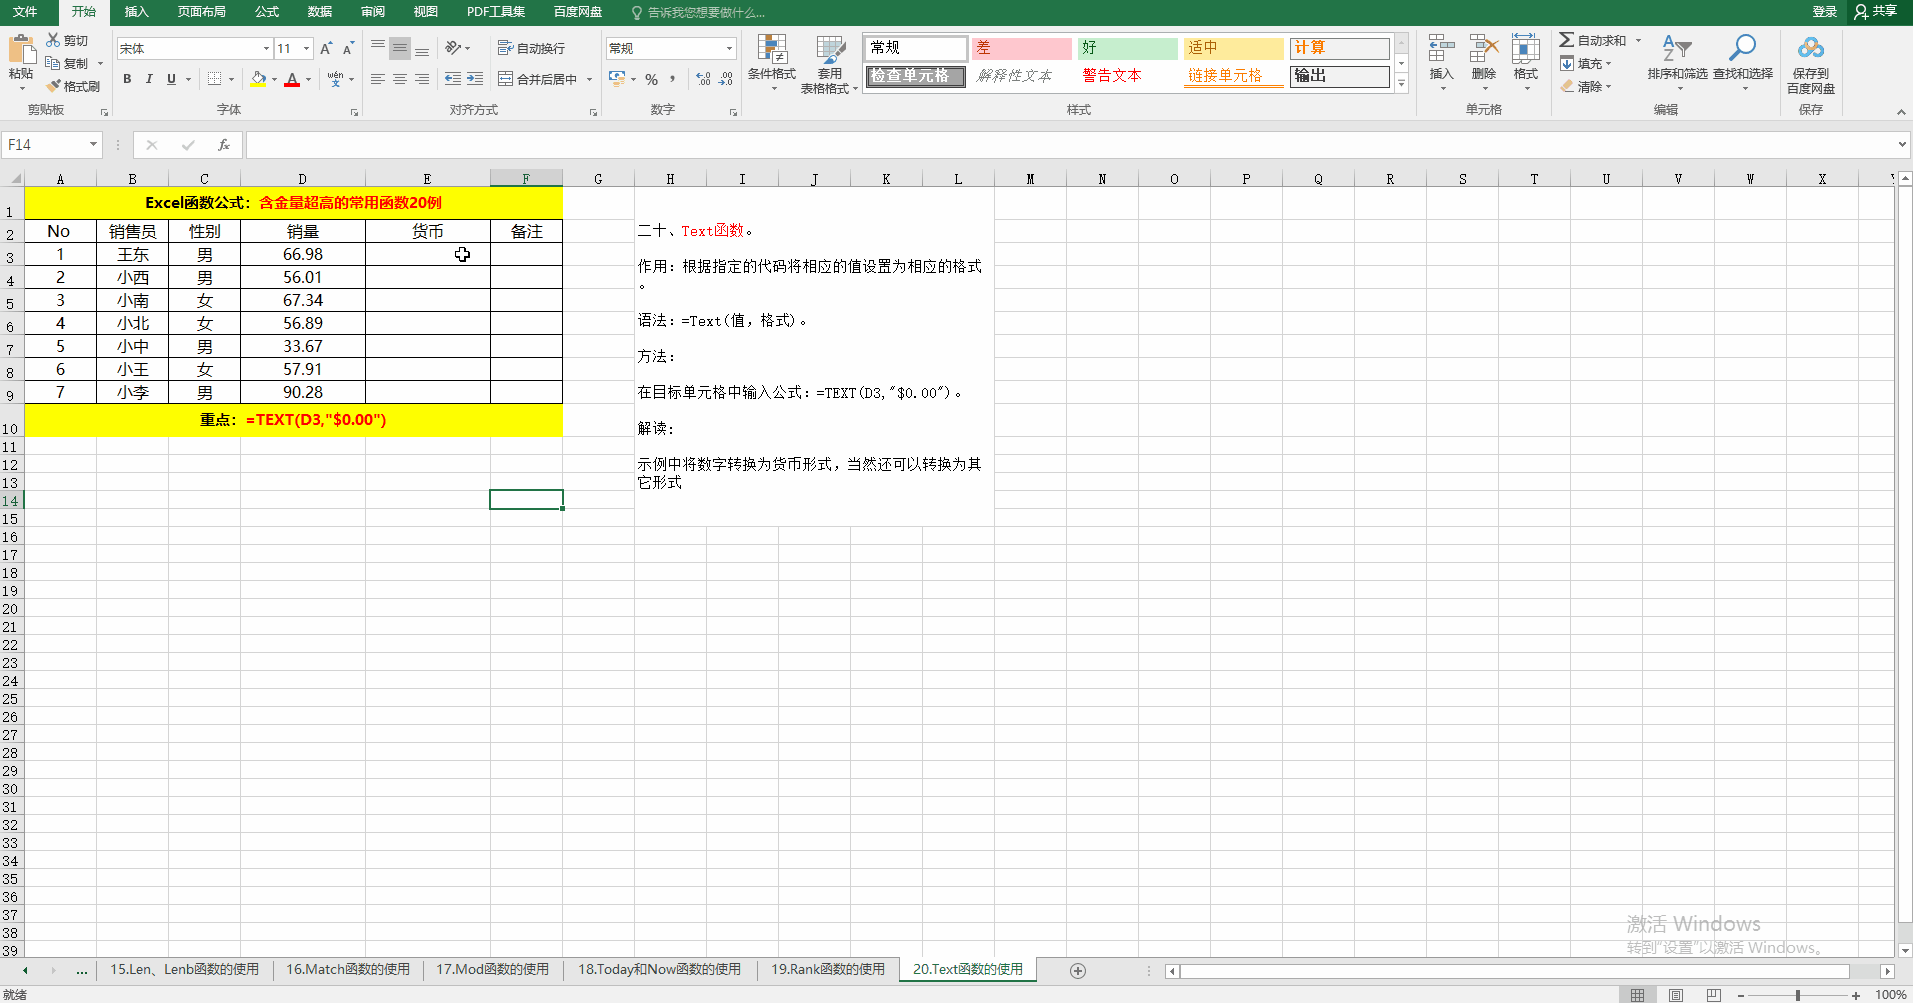
Task: Toggle underline formatting
Action: pyautogui.click(x=169, y=79)
